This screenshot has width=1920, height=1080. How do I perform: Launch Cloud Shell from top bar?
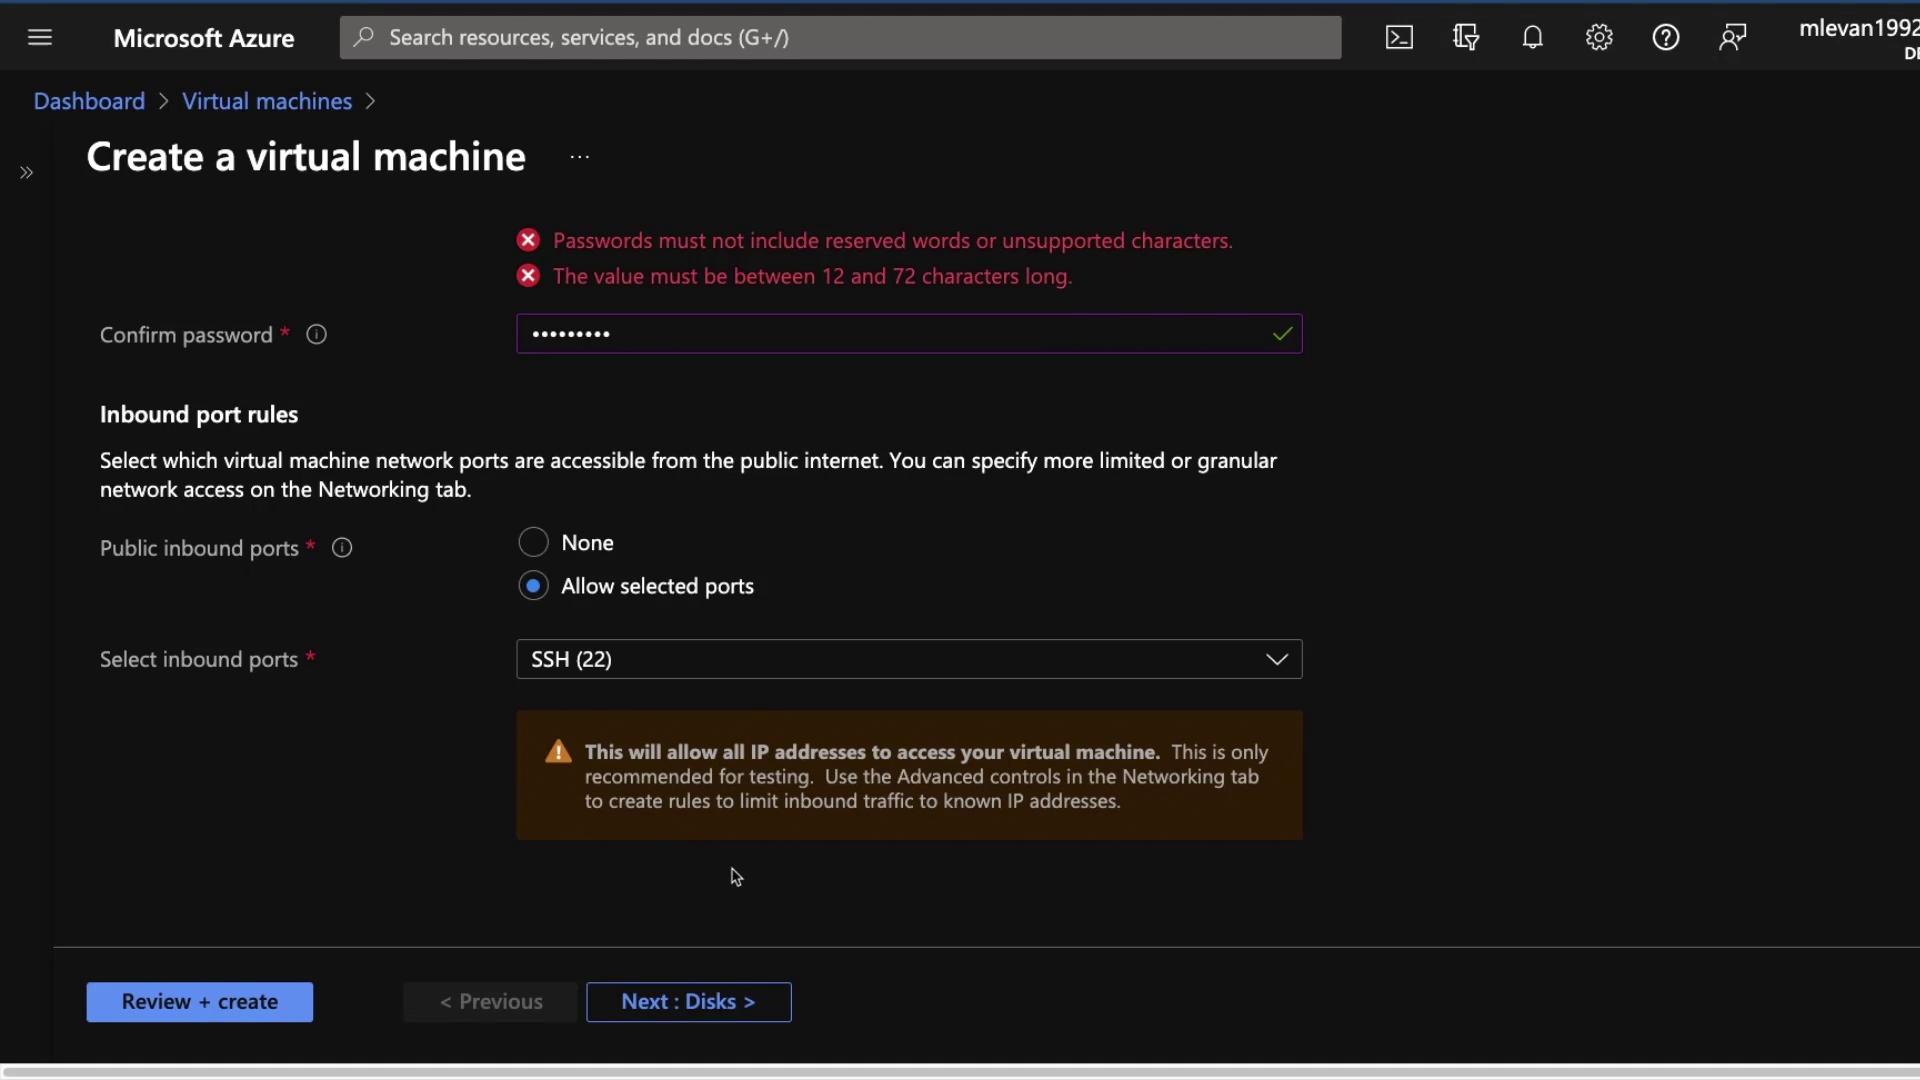[1399, 37]
